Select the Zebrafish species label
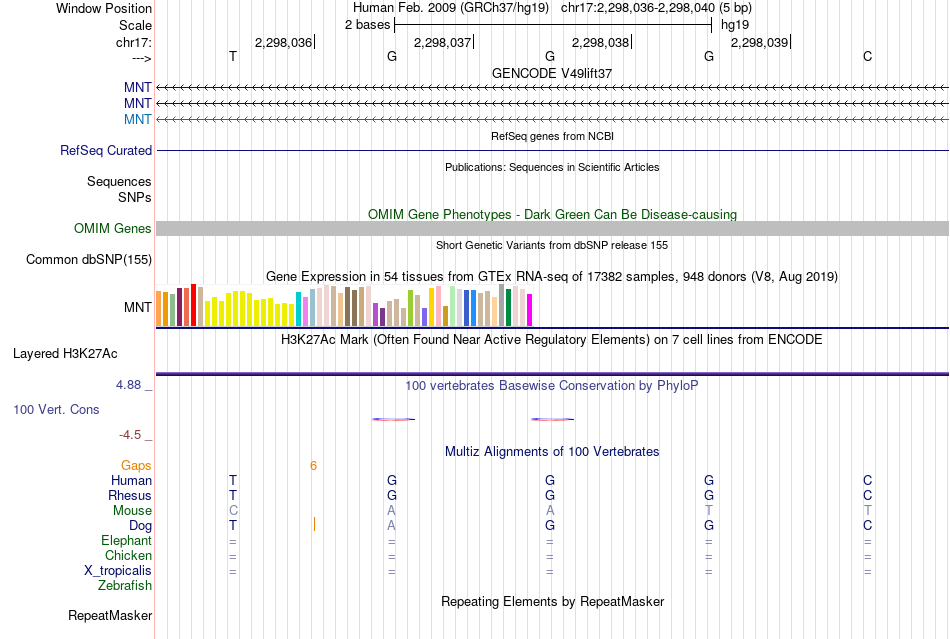950x639 pixels. tap(125, 586)
